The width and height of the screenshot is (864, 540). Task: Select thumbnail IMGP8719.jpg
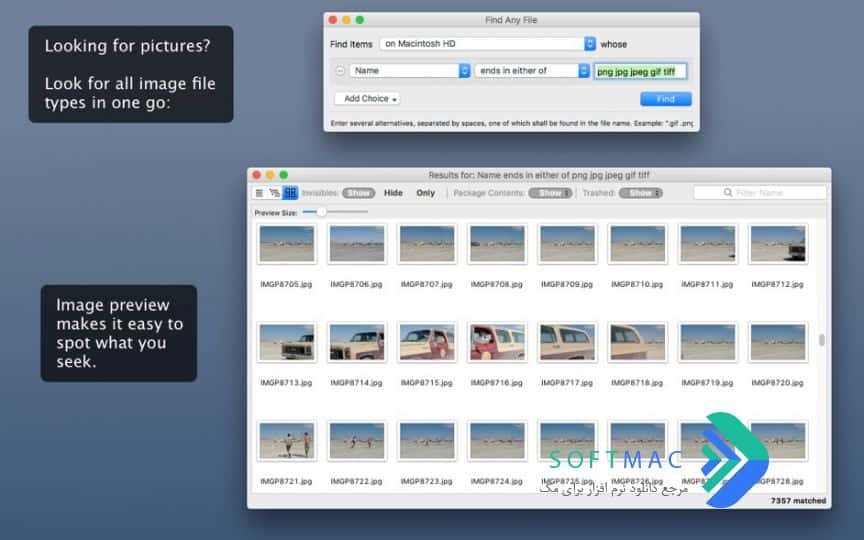click(x=707, y=342)
